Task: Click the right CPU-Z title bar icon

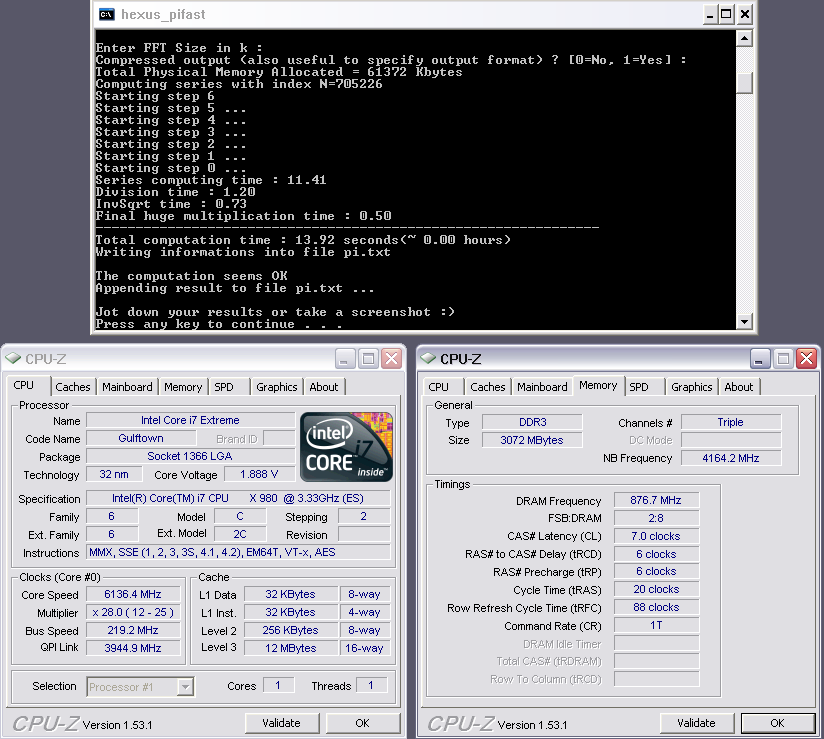Action: tap(428, 358)
